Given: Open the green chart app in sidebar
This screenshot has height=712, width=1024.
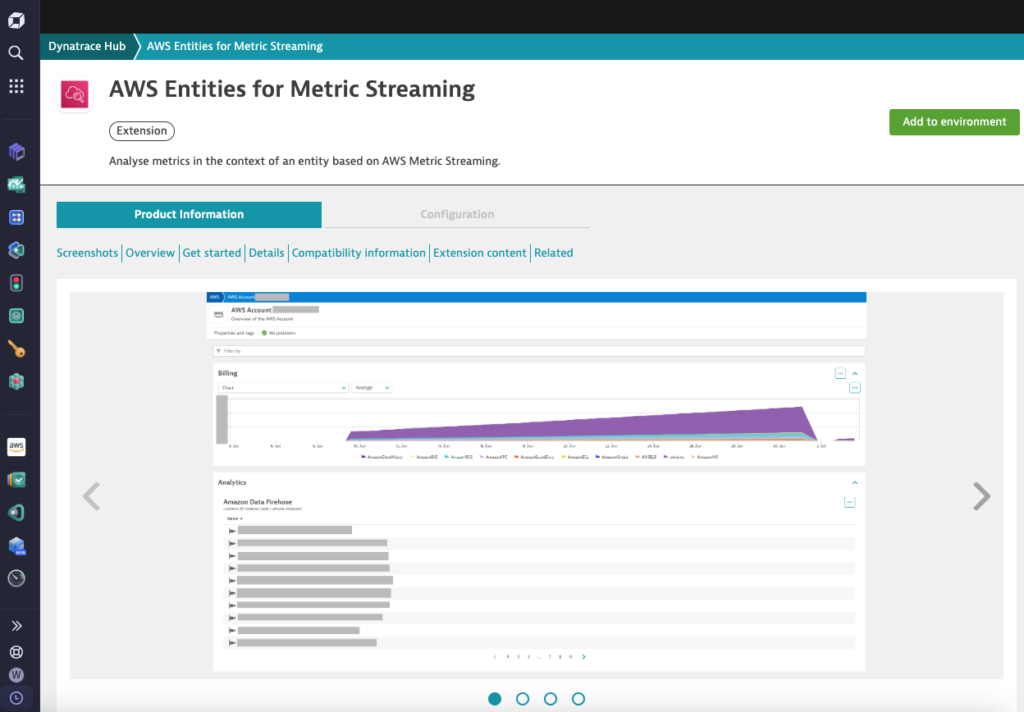Looking at the screenshot, I should coord(16,185).
